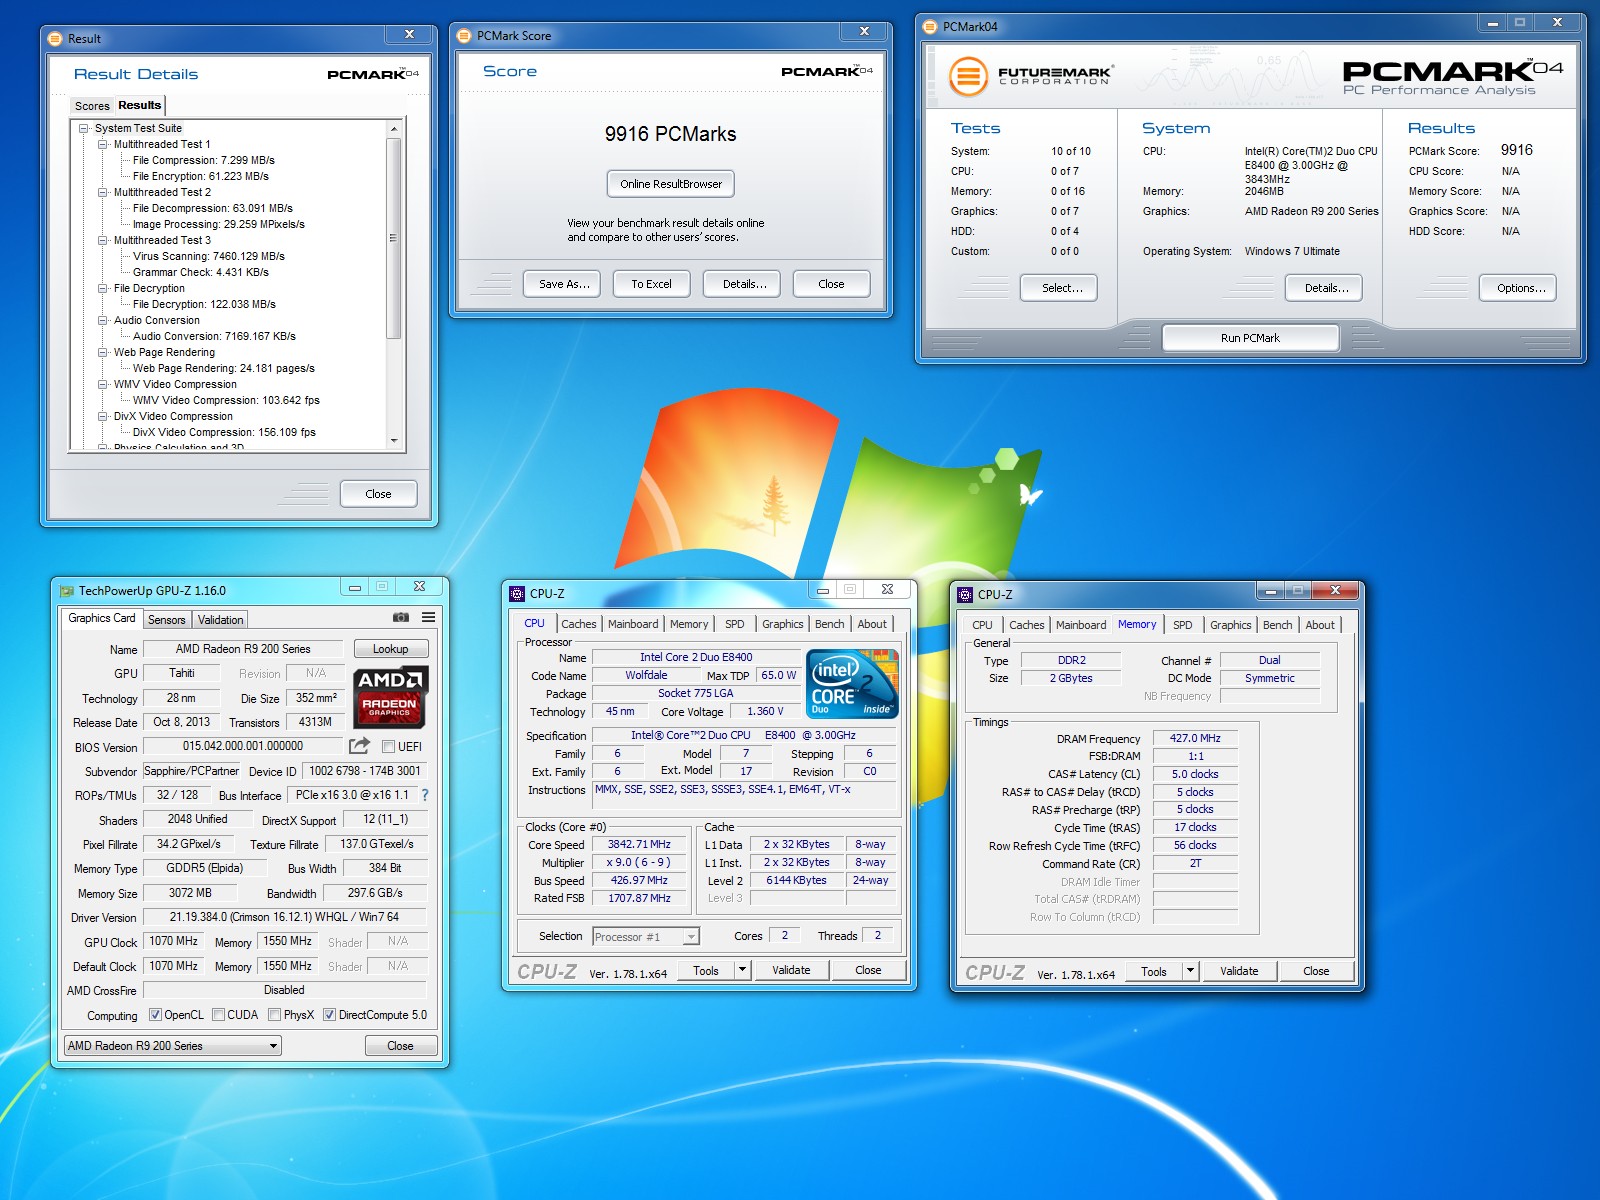The height and width of the screenshot is (1200, 1600).
Task: Click the scroll down arrow in Result Details
Action: pyautogui.click(x=394, y=441)
